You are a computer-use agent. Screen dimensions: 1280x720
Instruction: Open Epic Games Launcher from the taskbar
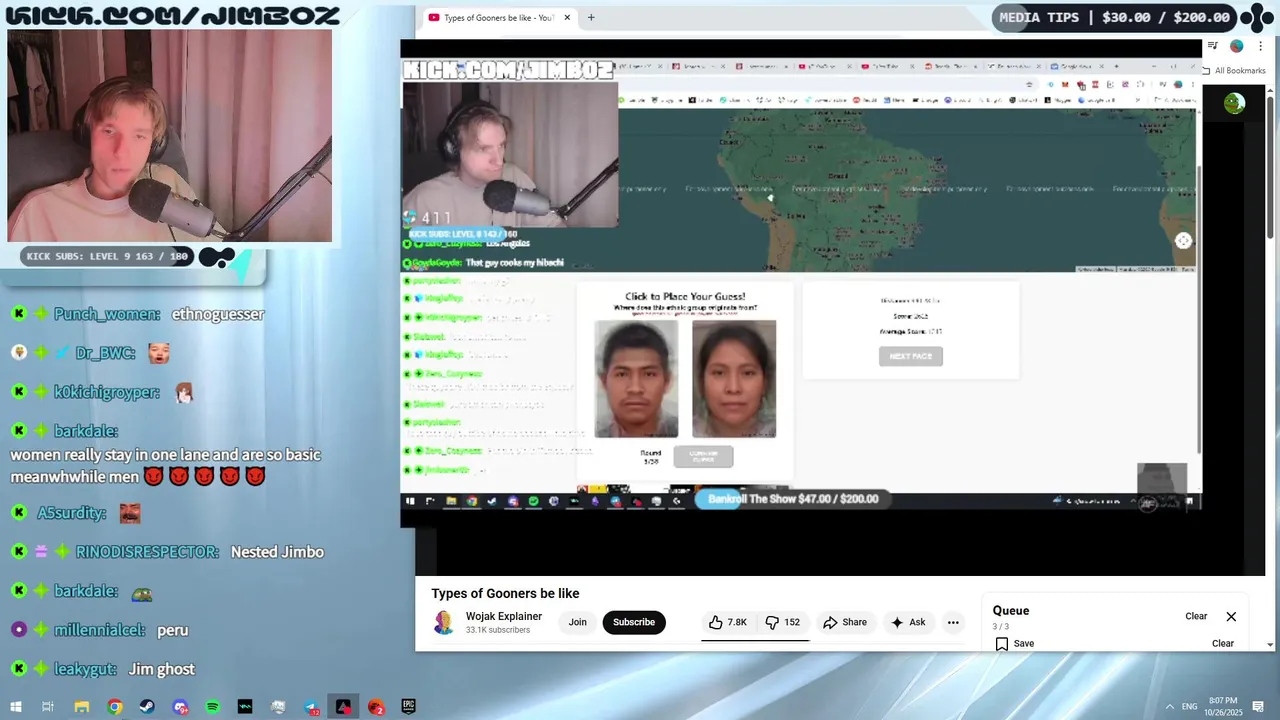click(409, 707)
